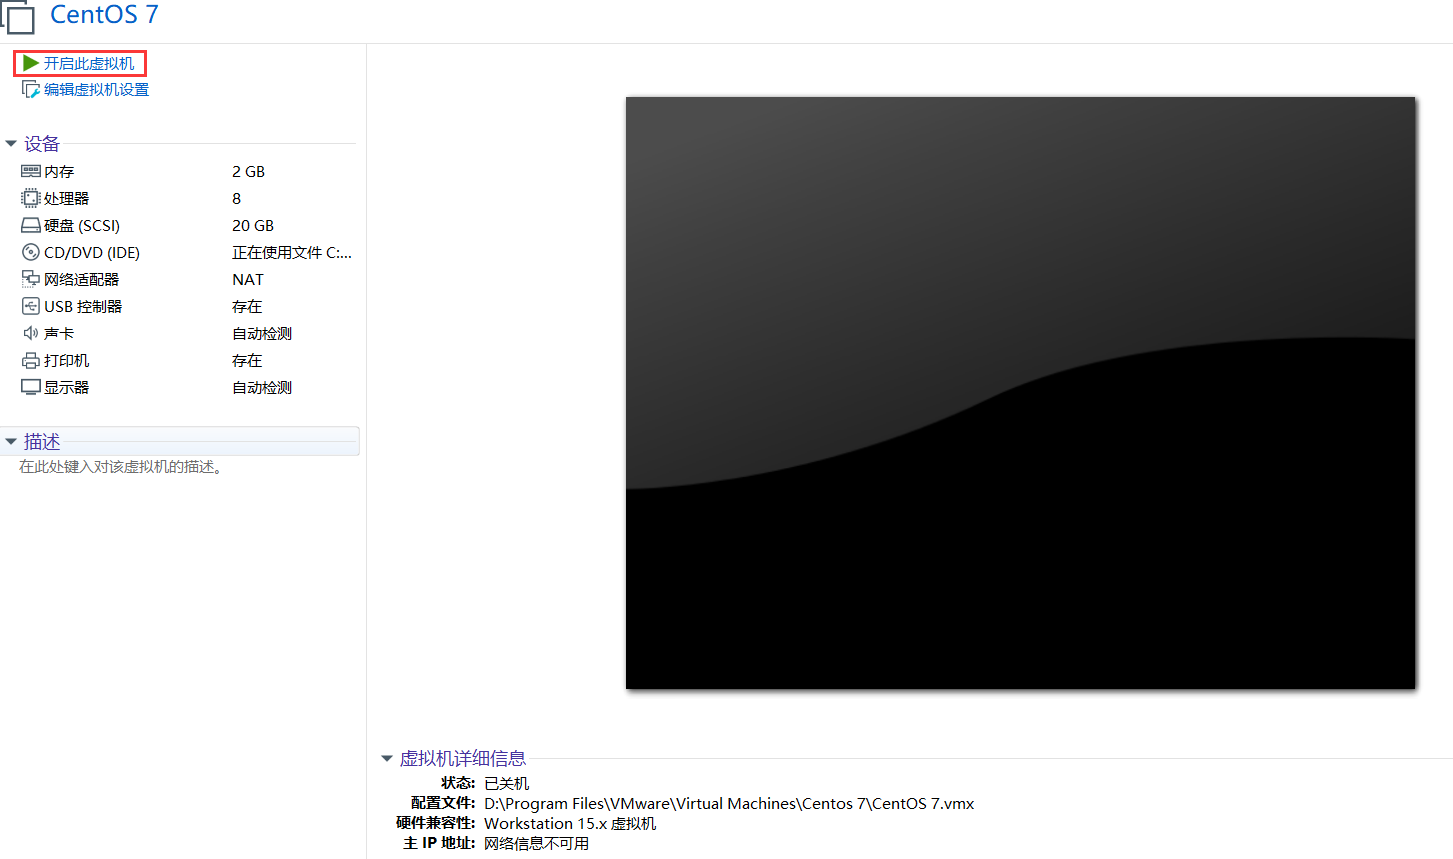Click the hard disk (SCSI) icon

[x=31, y=226]
